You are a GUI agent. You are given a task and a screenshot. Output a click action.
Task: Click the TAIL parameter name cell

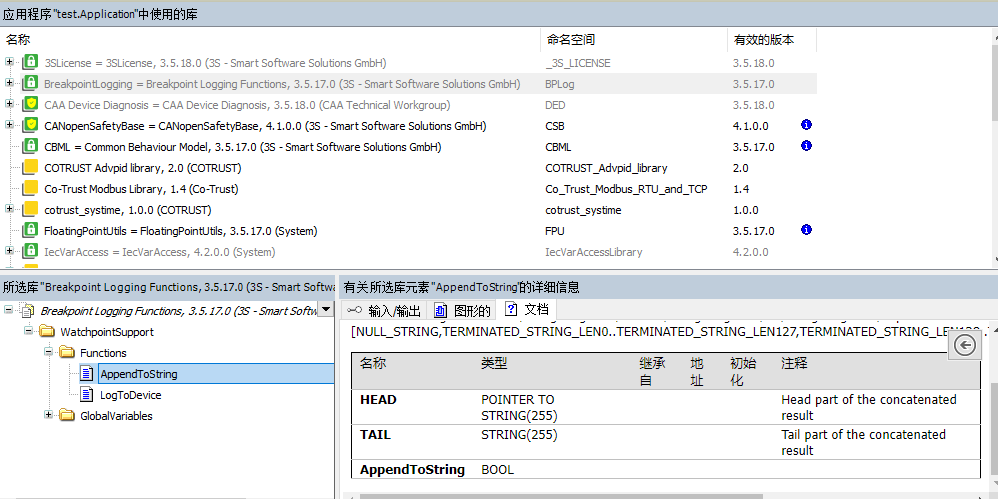376,435
